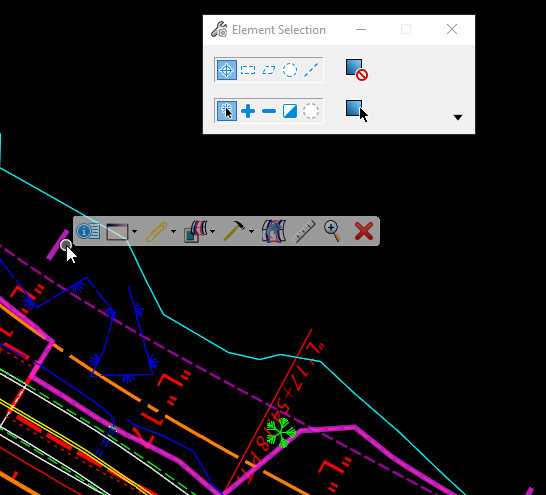Choose the Block selection method

click(x=248, y=70)
